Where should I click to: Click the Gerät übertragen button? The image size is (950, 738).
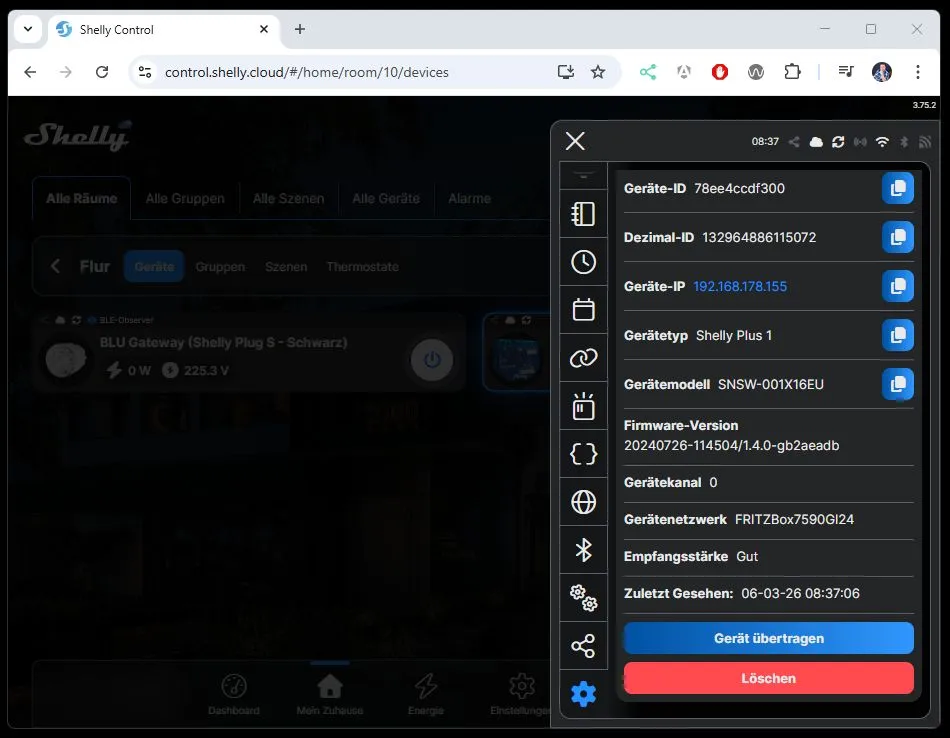tap(768, 638)
